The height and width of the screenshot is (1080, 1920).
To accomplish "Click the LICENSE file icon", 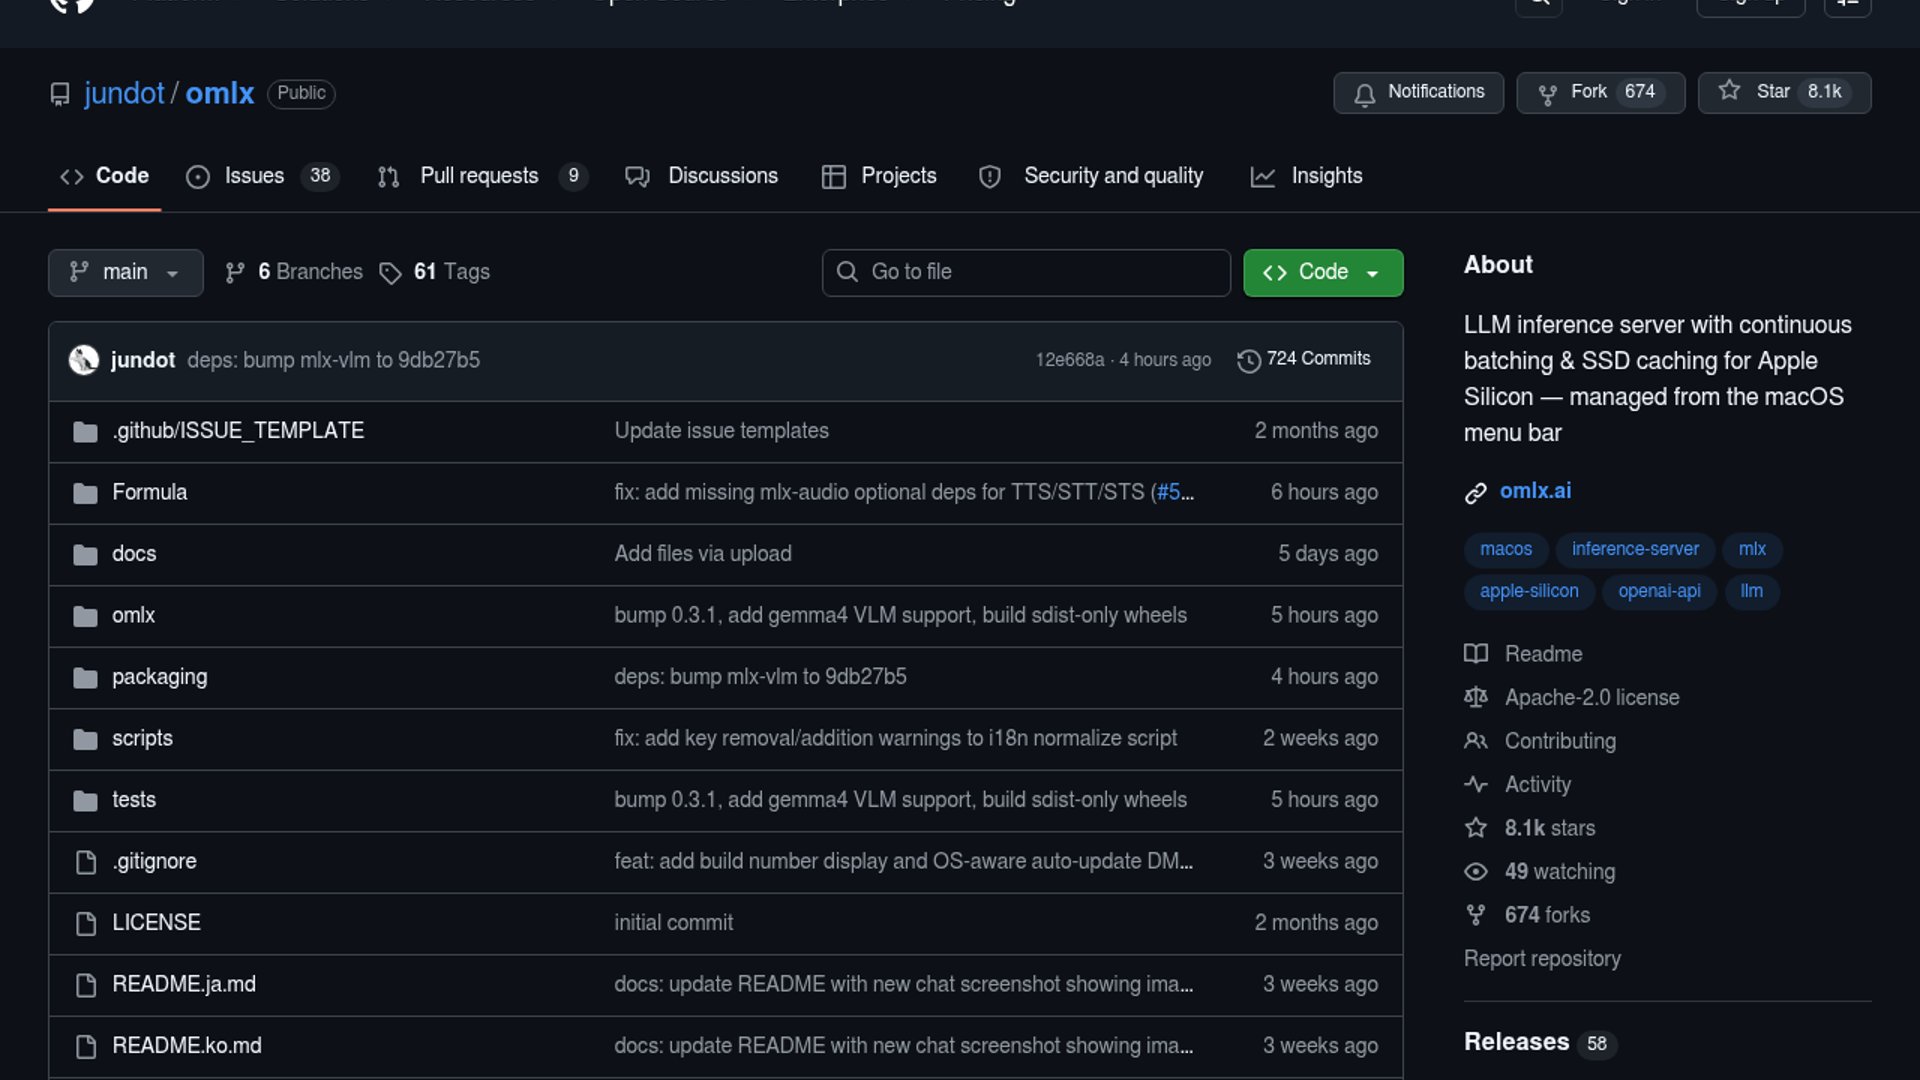I will [x=86, y=923].
